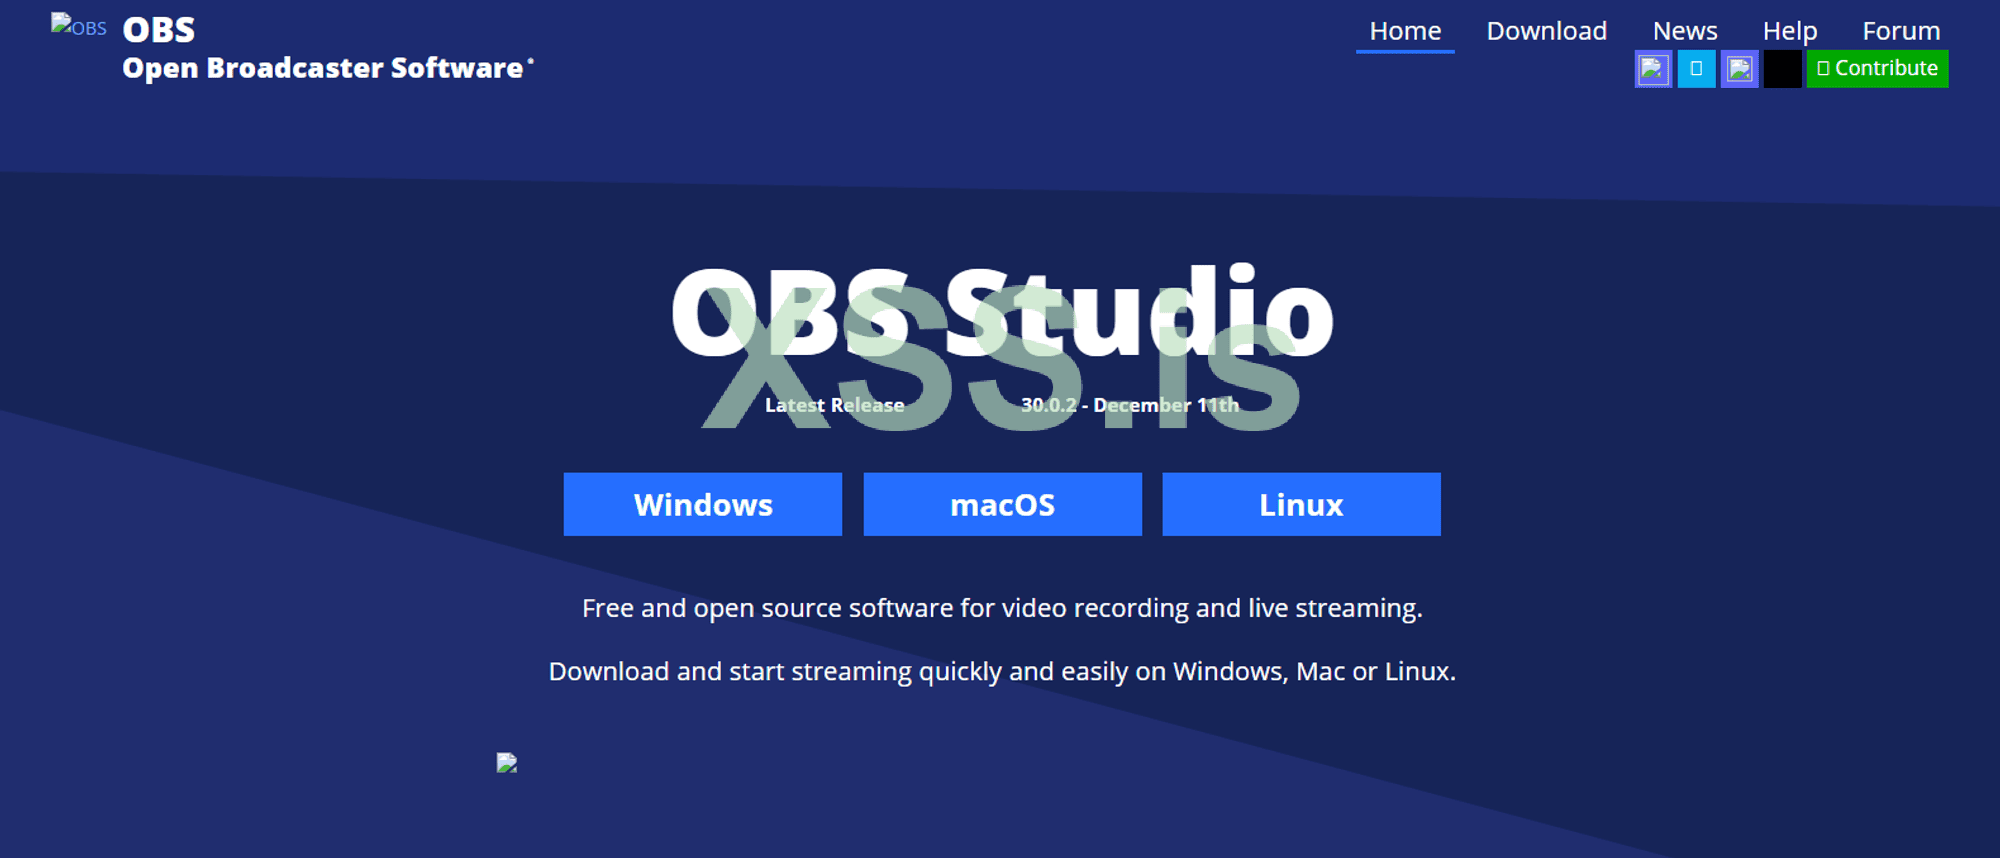Select the Linux download button

click(1301, 504)
